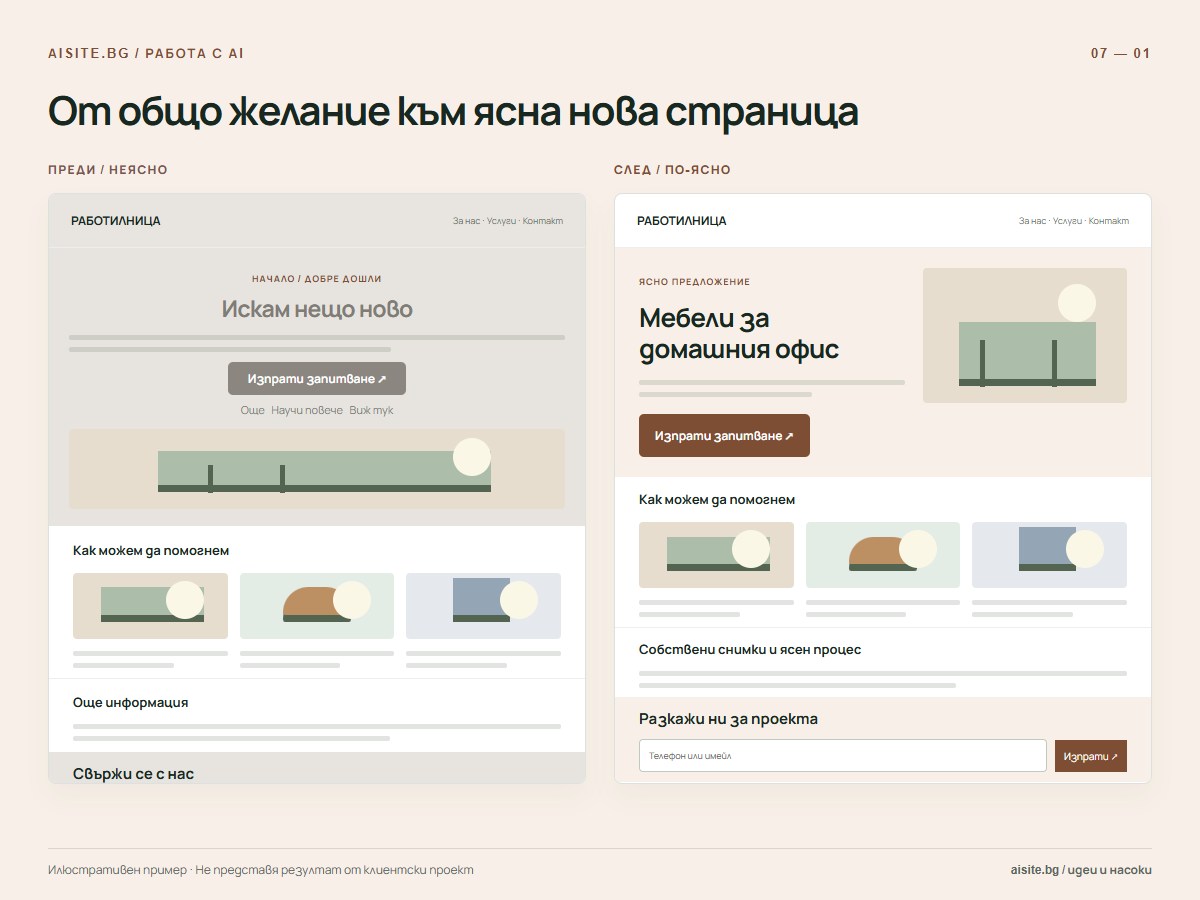Click the 'ПРЕДИ / НЕЯСНО' label
The image size is (1200, 900).
[x=108, y=170]
